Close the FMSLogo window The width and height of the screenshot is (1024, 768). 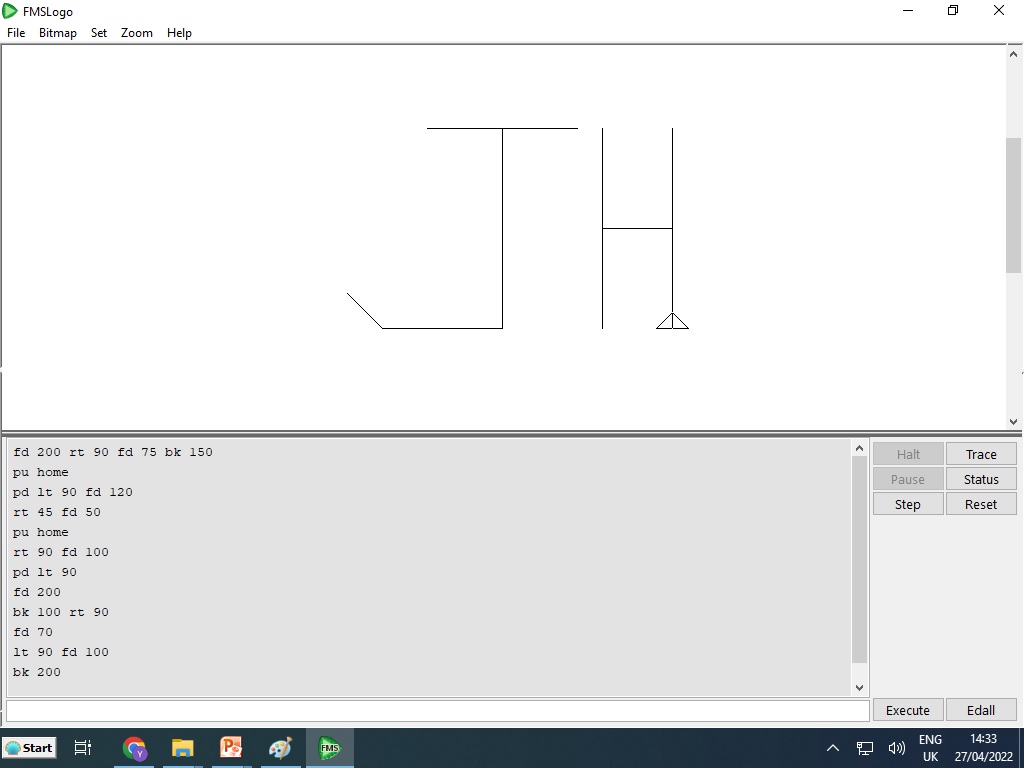tap(999, 10)
